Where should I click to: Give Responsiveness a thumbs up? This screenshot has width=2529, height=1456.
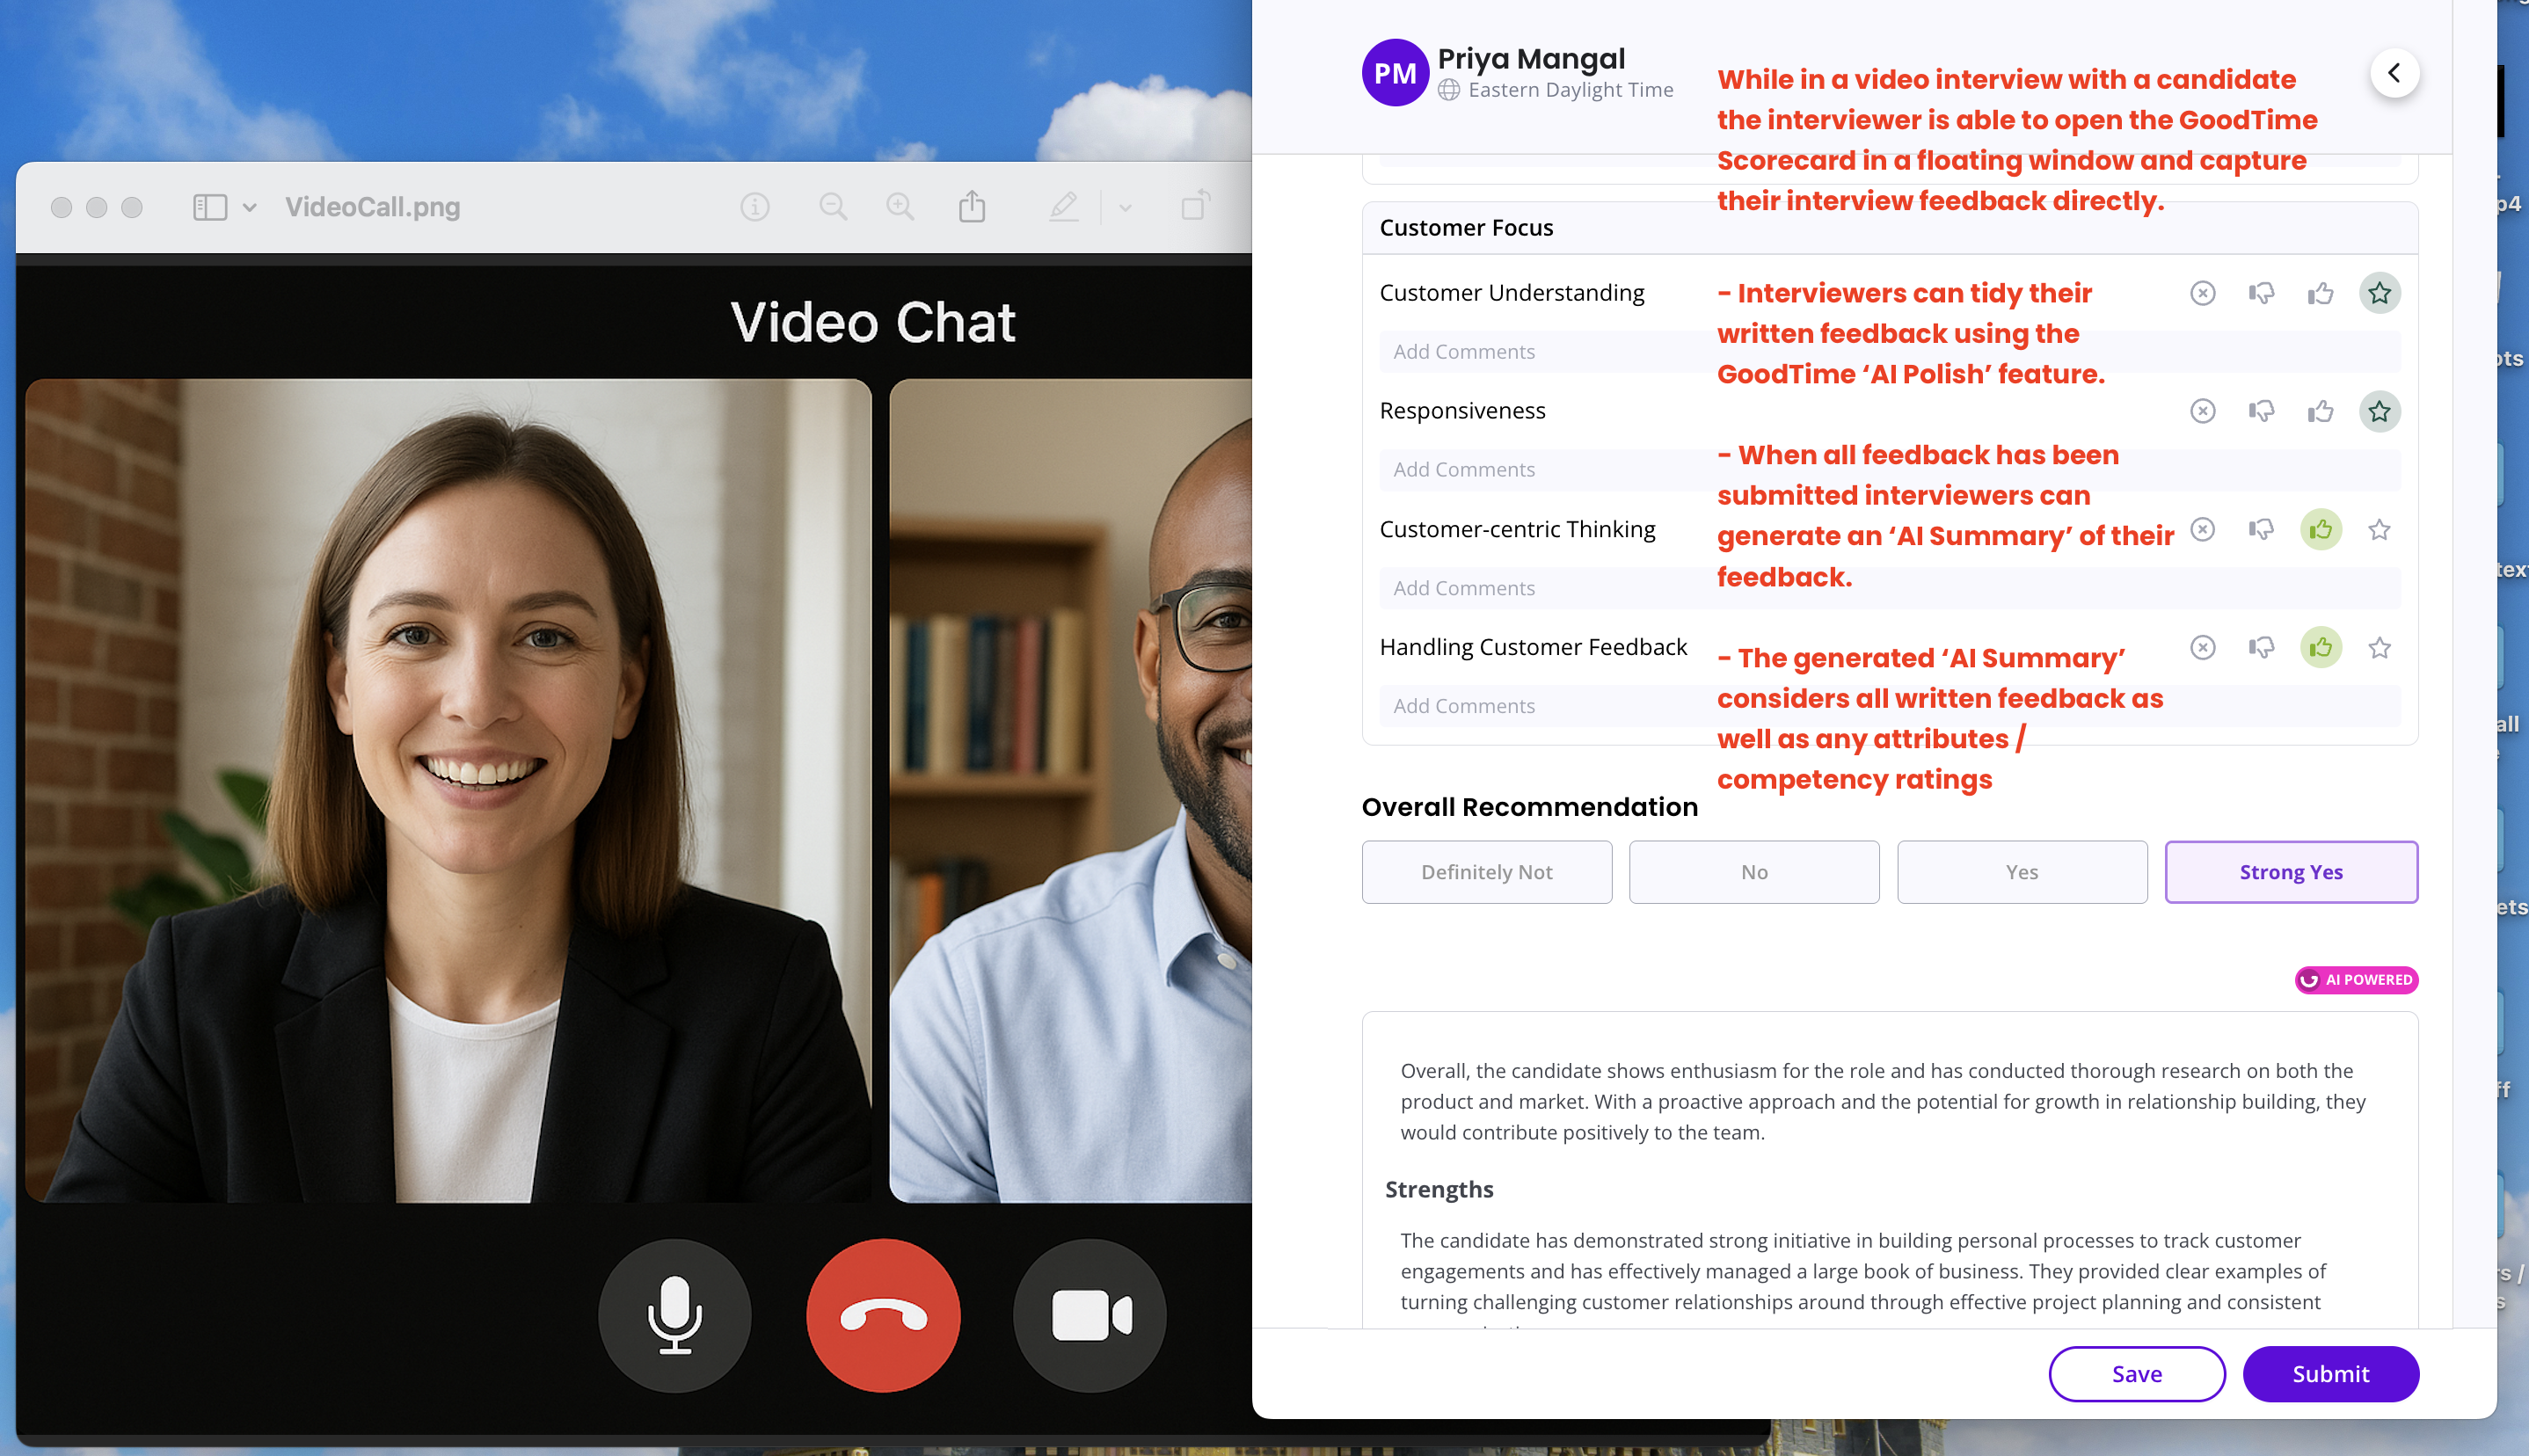[x=2320, y=411]
